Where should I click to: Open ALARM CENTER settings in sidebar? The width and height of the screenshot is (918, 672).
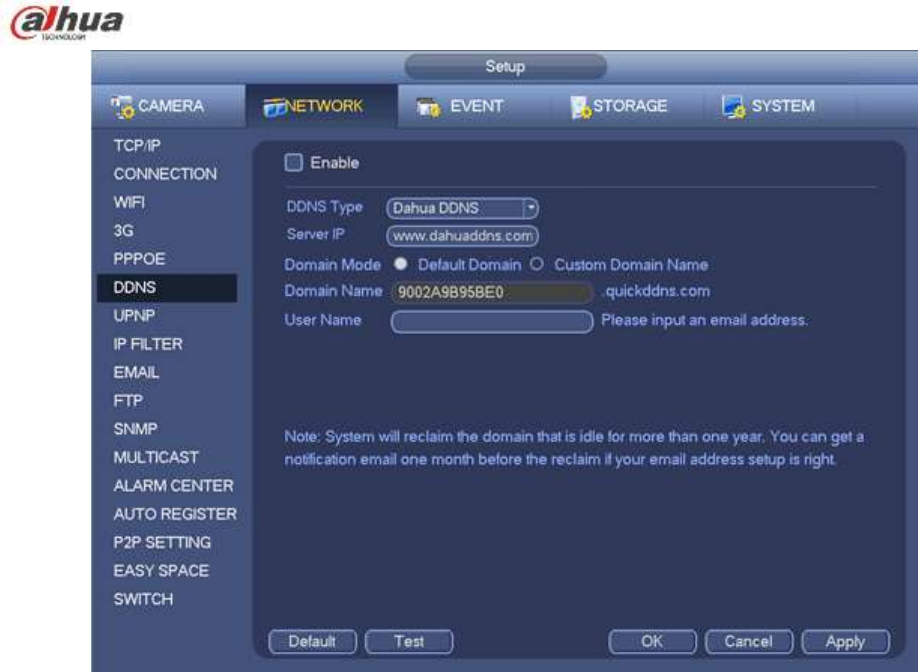[x=173, y=486]
